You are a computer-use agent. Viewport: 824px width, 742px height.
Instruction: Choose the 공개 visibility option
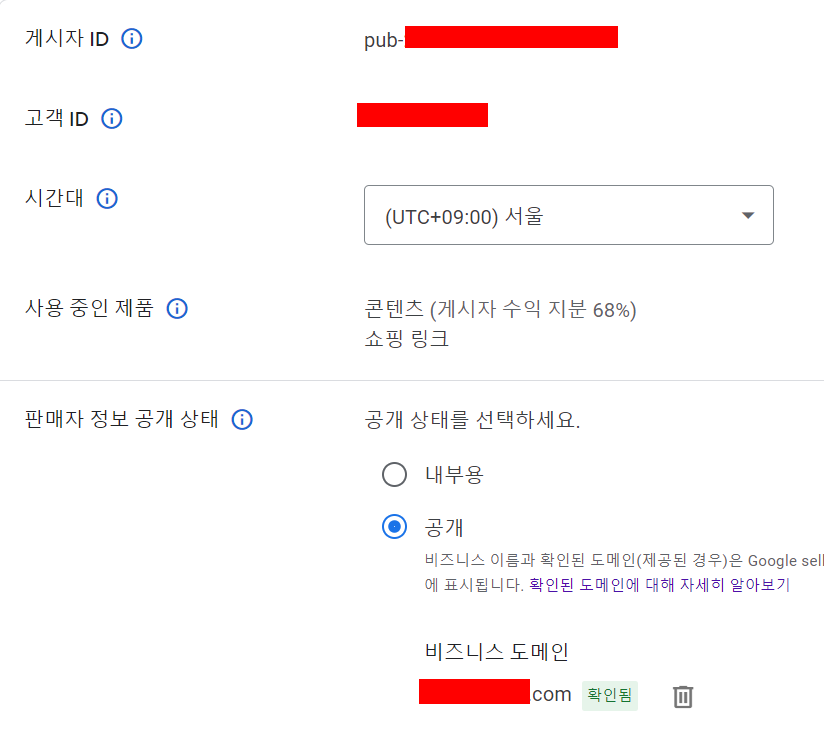394,527
